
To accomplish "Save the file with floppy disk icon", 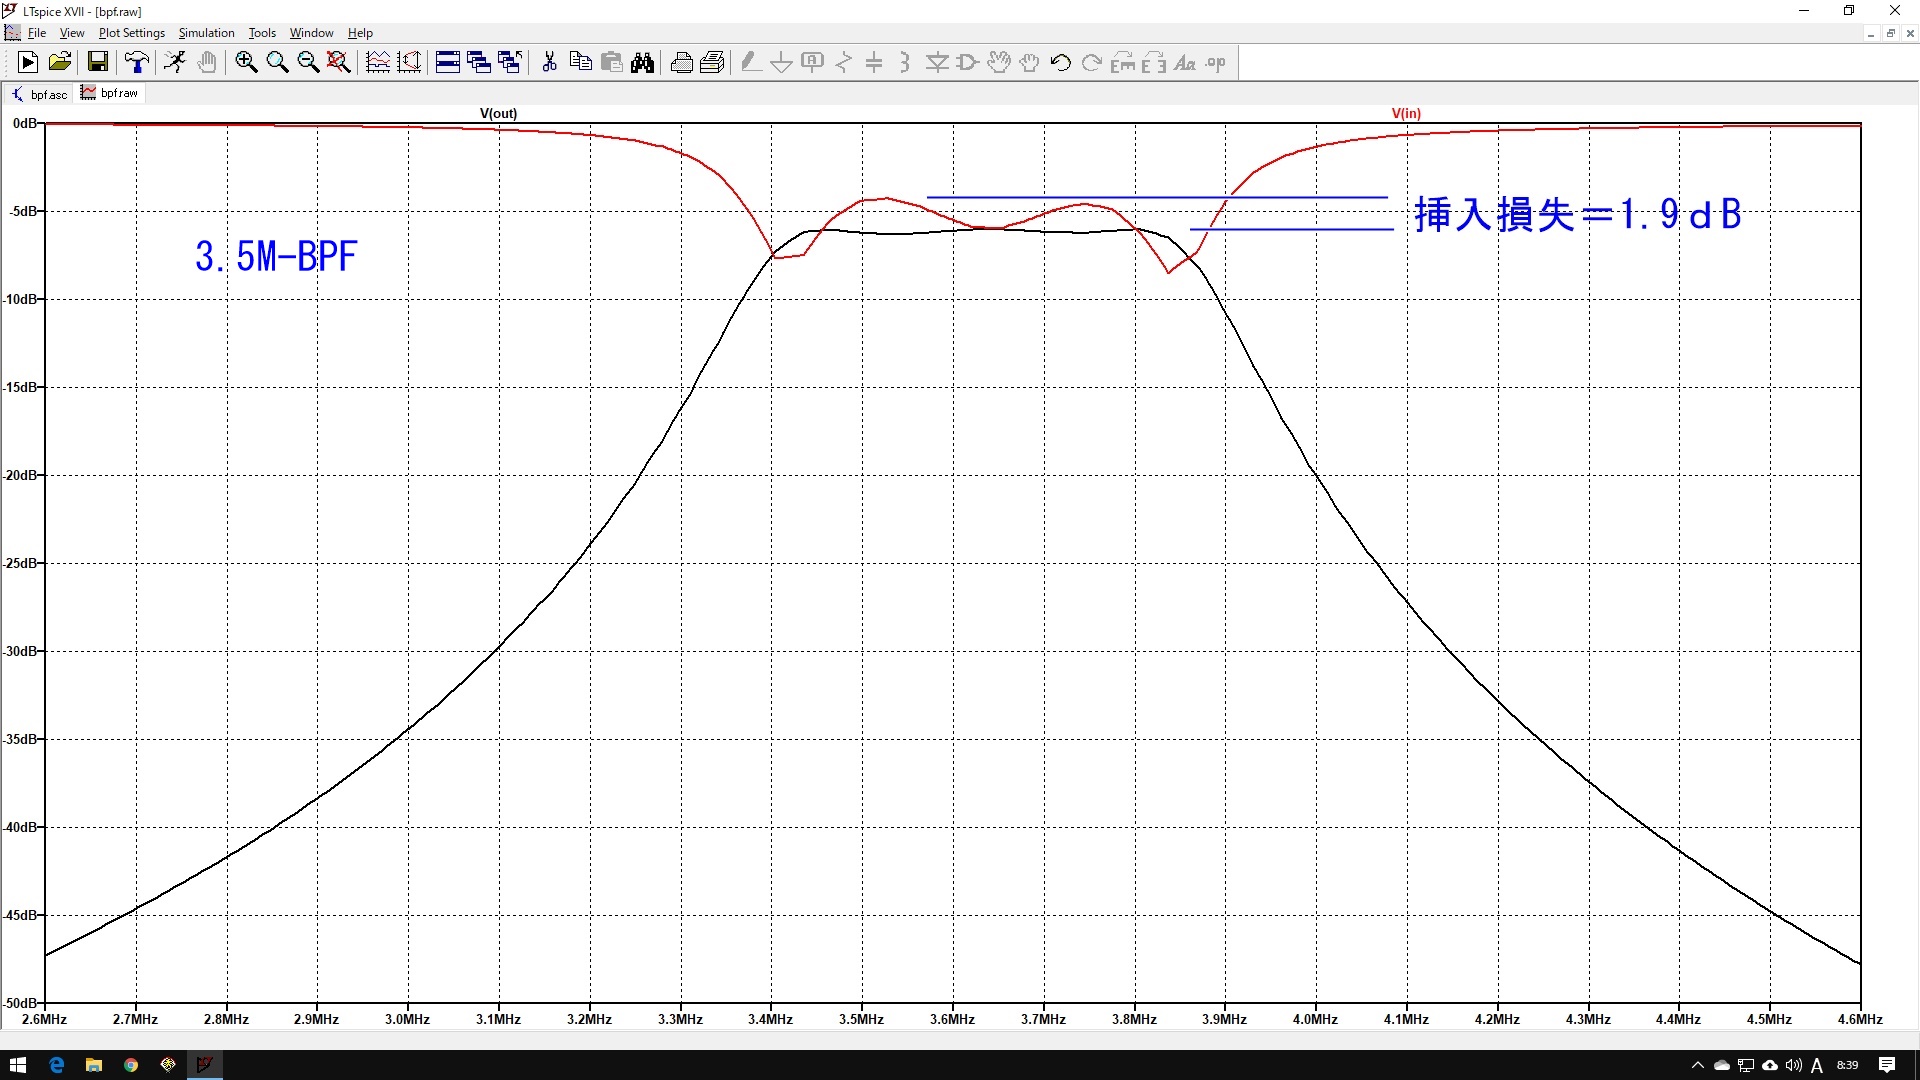I will click(x=98, y=63).
